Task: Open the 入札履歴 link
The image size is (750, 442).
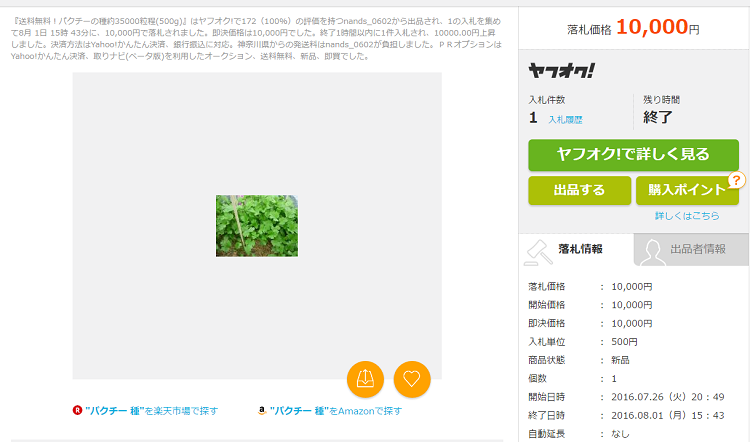Action: tap(565, 120)
